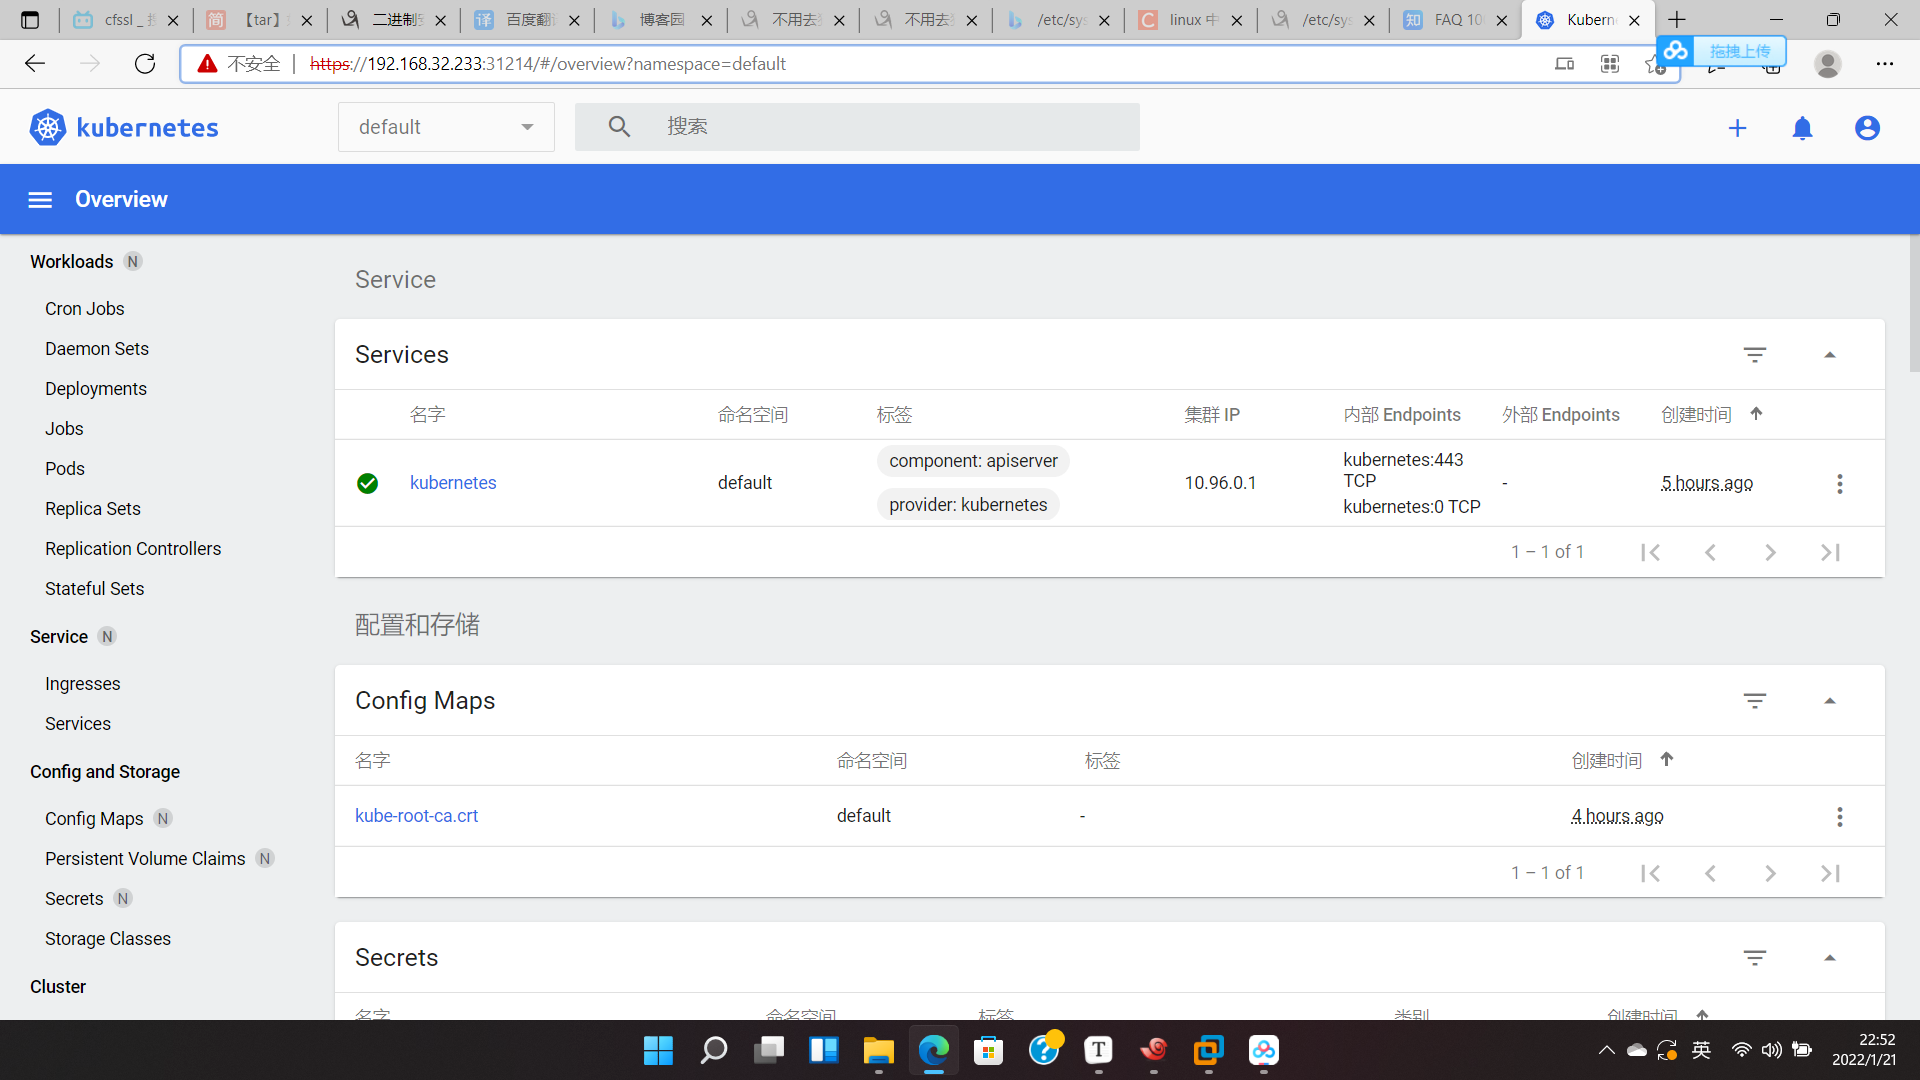
Task: Click the page vertical scrollbar
Action: pos(1914,303)
